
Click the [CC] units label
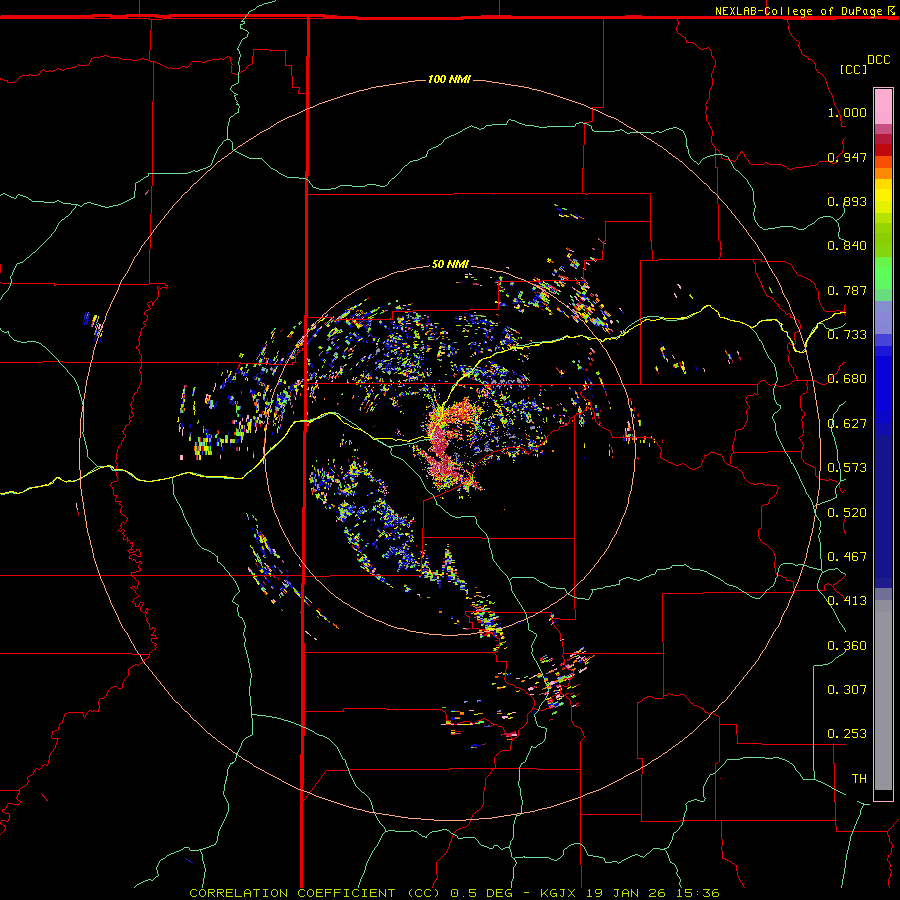pyautogui.click(x=853, y=69)
